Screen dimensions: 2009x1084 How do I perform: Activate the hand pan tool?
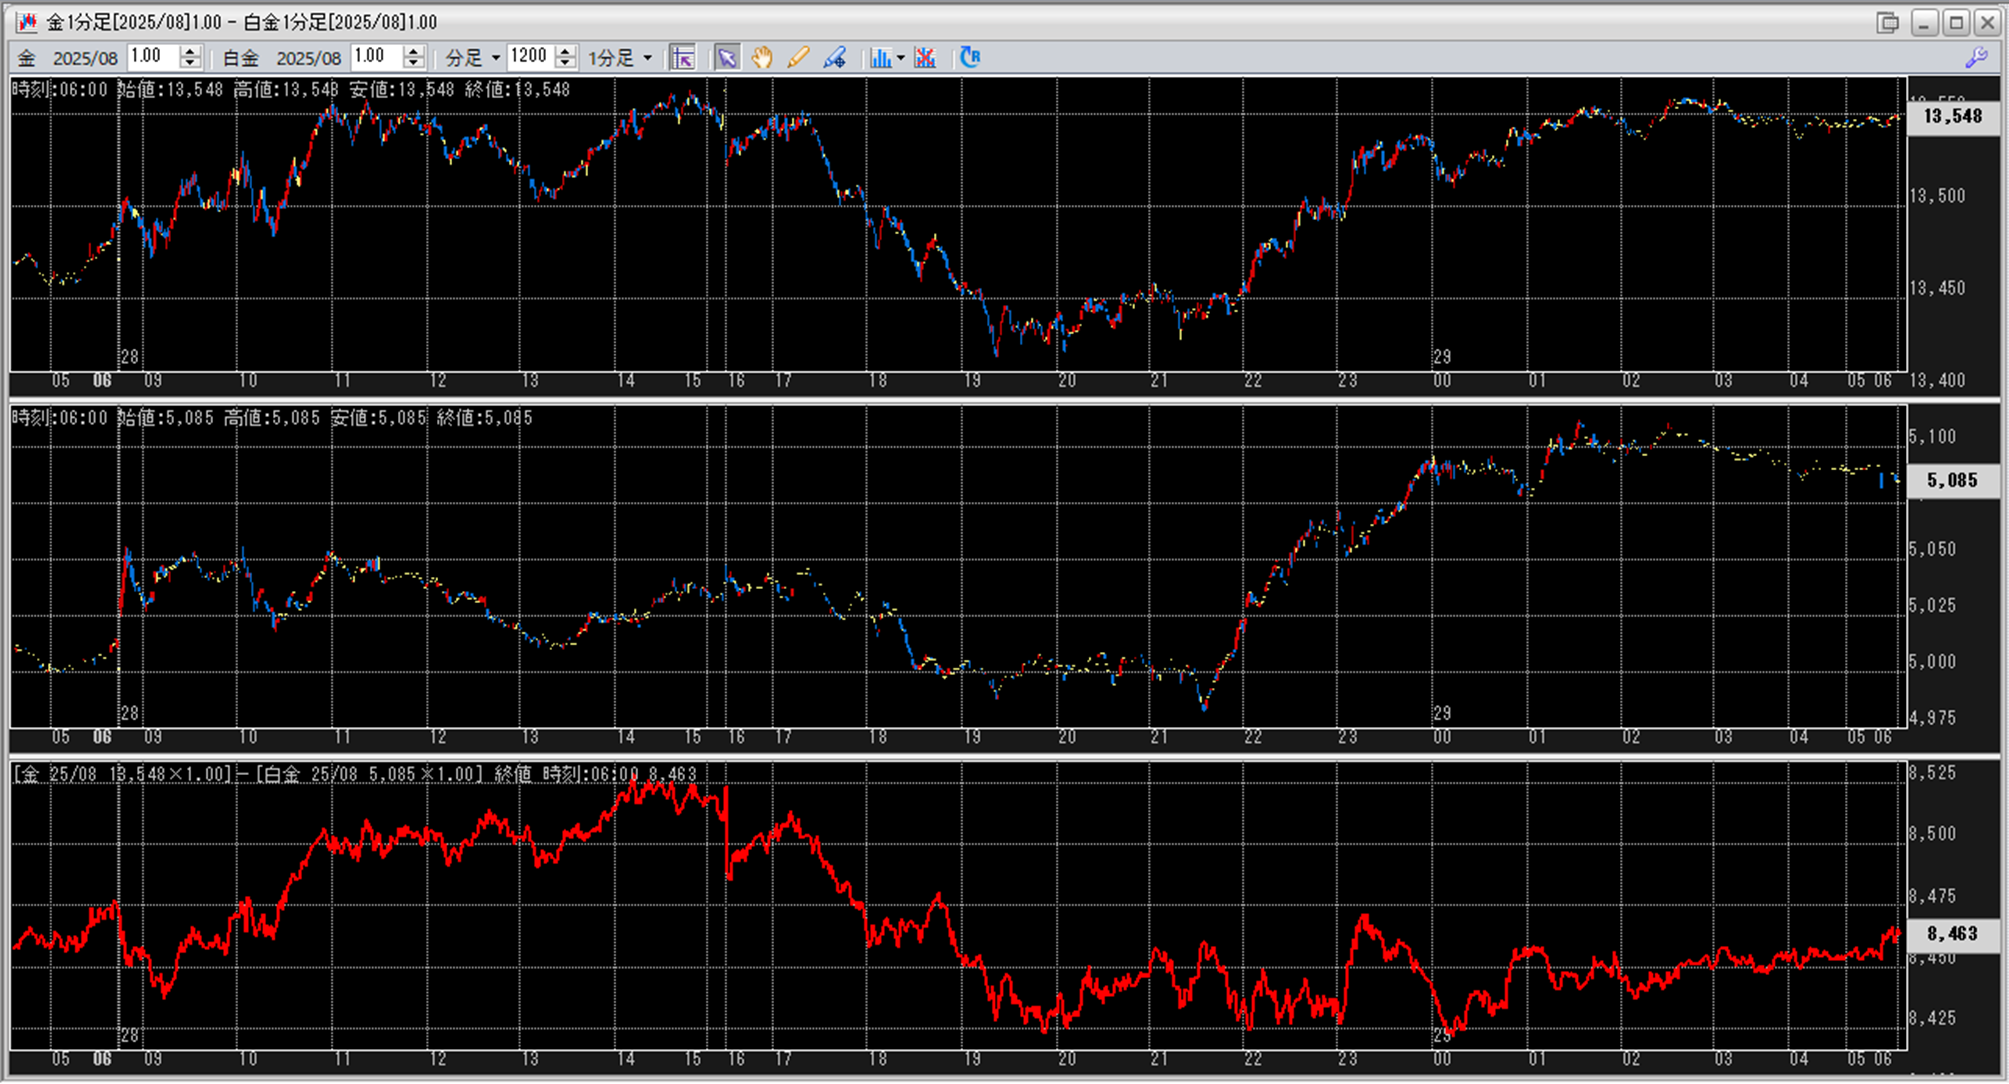point(762,58)
